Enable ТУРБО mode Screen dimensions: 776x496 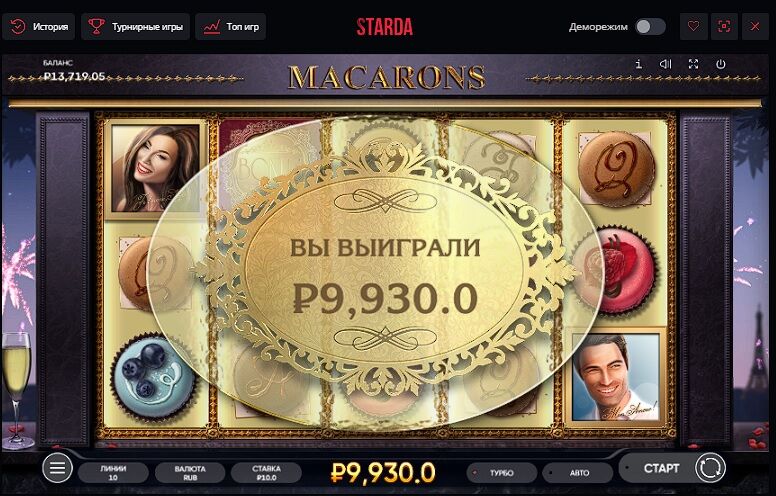(x=501, y=473)
